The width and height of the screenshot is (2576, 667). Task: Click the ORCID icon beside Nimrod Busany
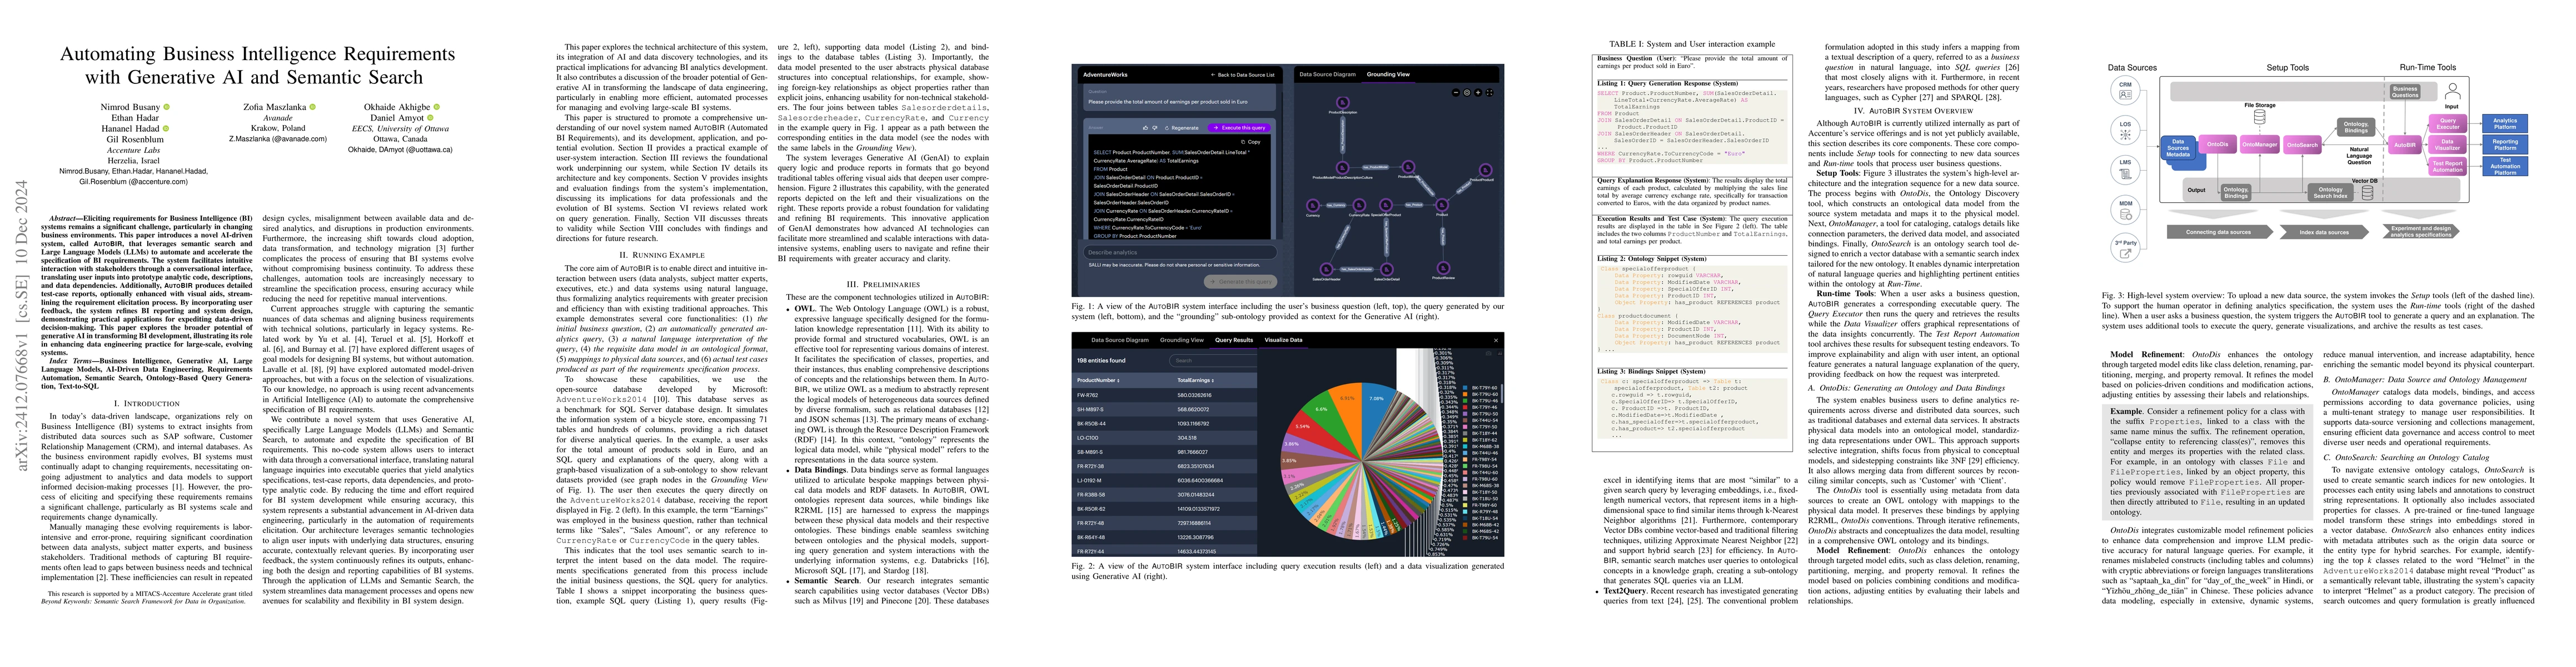click(x=166, y=106)
